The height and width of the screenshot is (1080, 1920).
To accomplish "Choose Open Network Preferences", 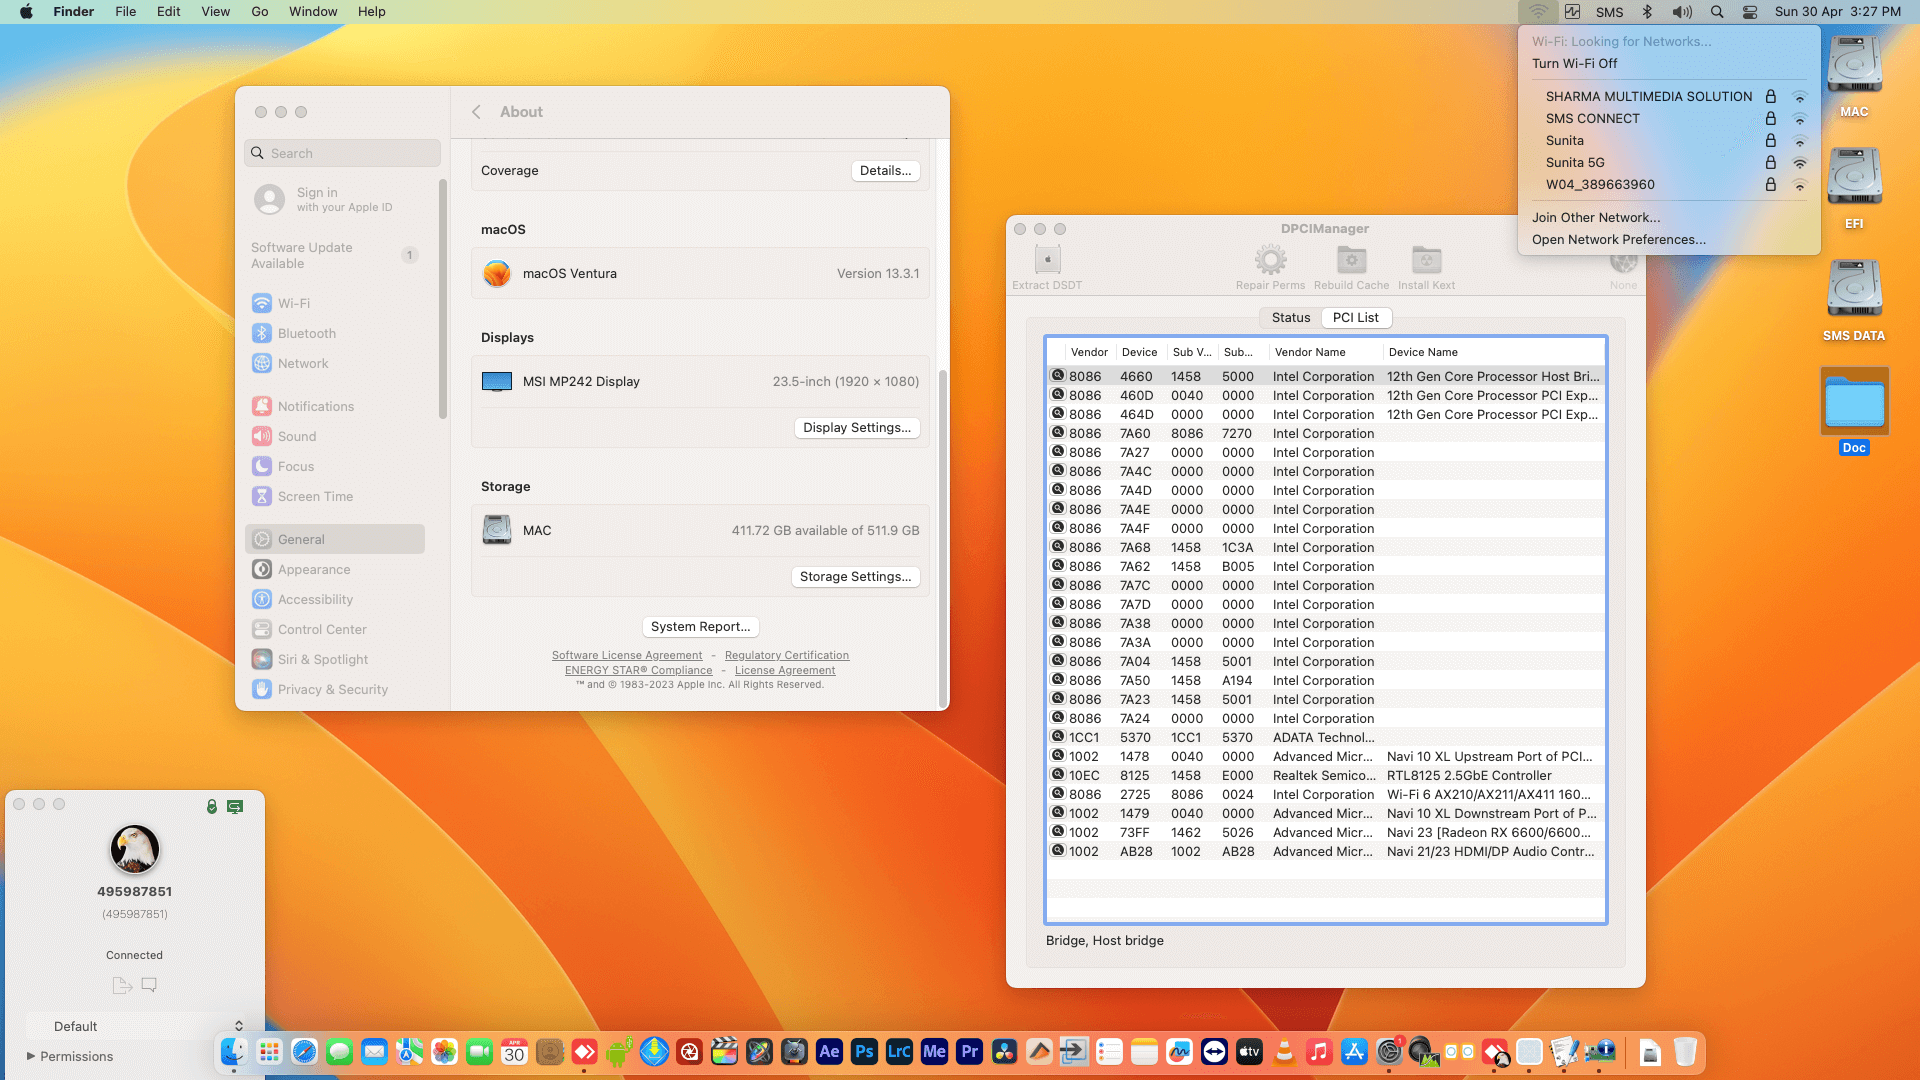I will pyautogui.click(x=1619, y=239).
